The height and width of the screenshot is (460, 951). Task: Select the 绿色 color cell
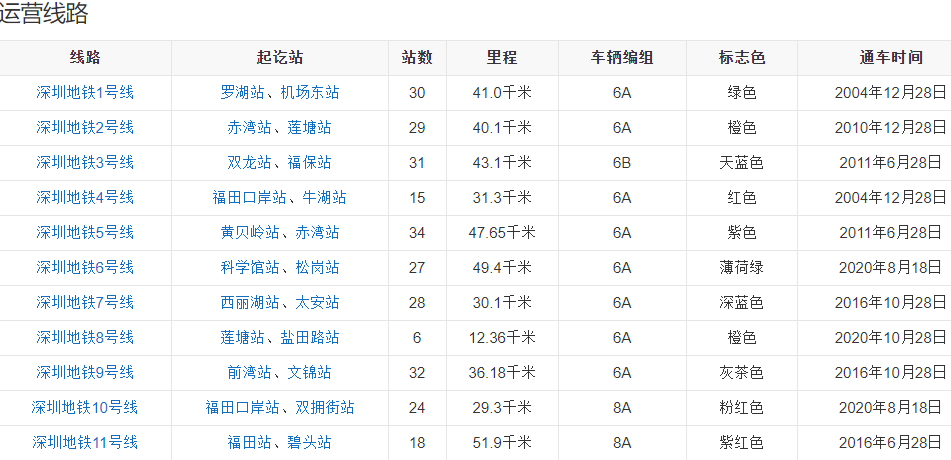(x=742, y=93)
